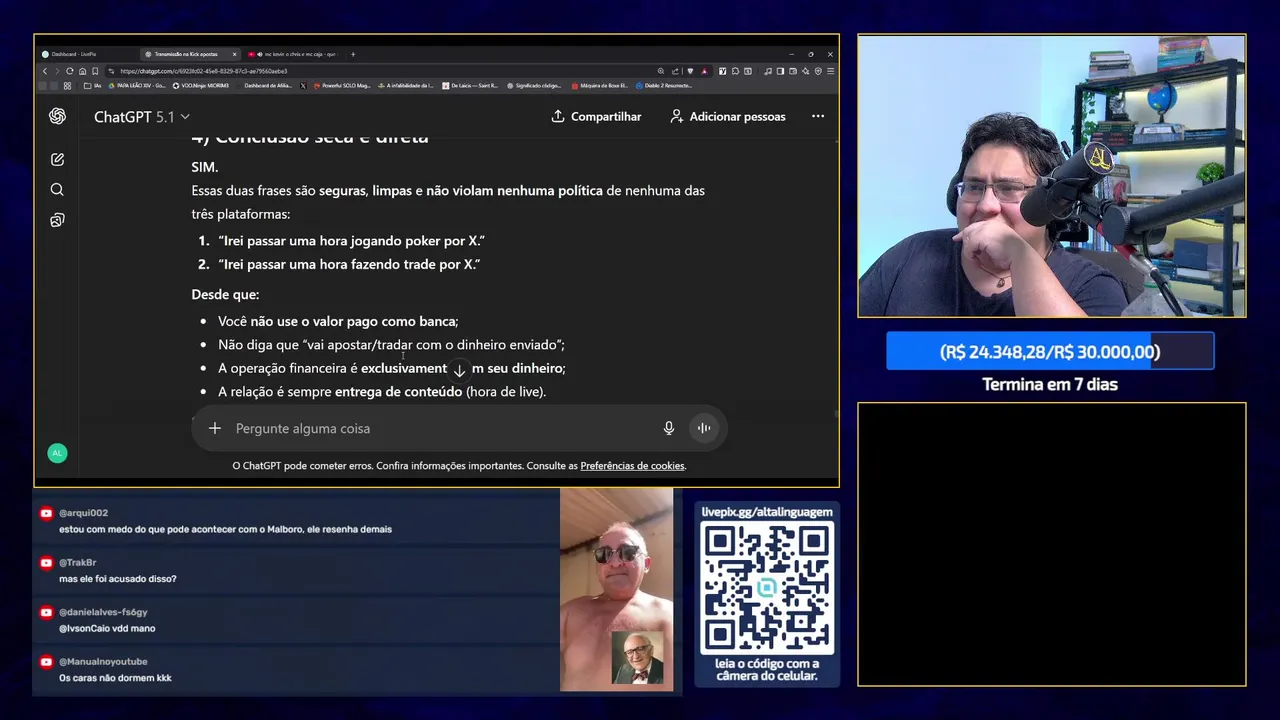Click the @Manualnoyoutube chat username

coord(103,662)
